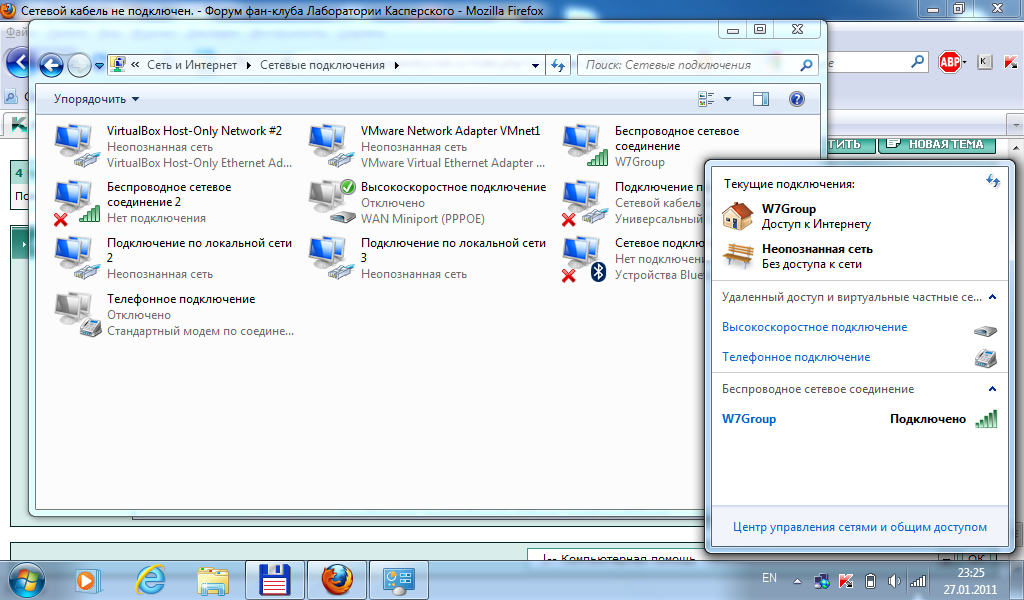This screenshot has height=600, width=1024.
Task: Click refresh icon in network flyout
Action: [993, 181]
